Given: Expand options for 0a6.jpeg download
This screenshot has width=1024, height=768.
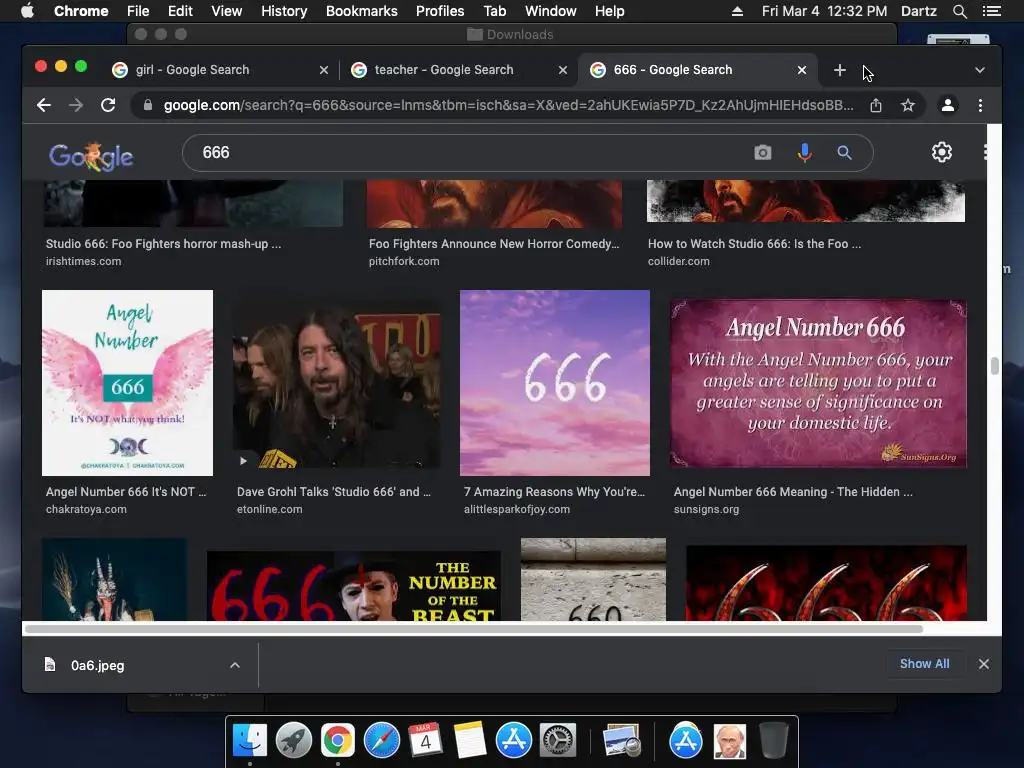Looking at the screenshot, I should [x=234, y=665].
